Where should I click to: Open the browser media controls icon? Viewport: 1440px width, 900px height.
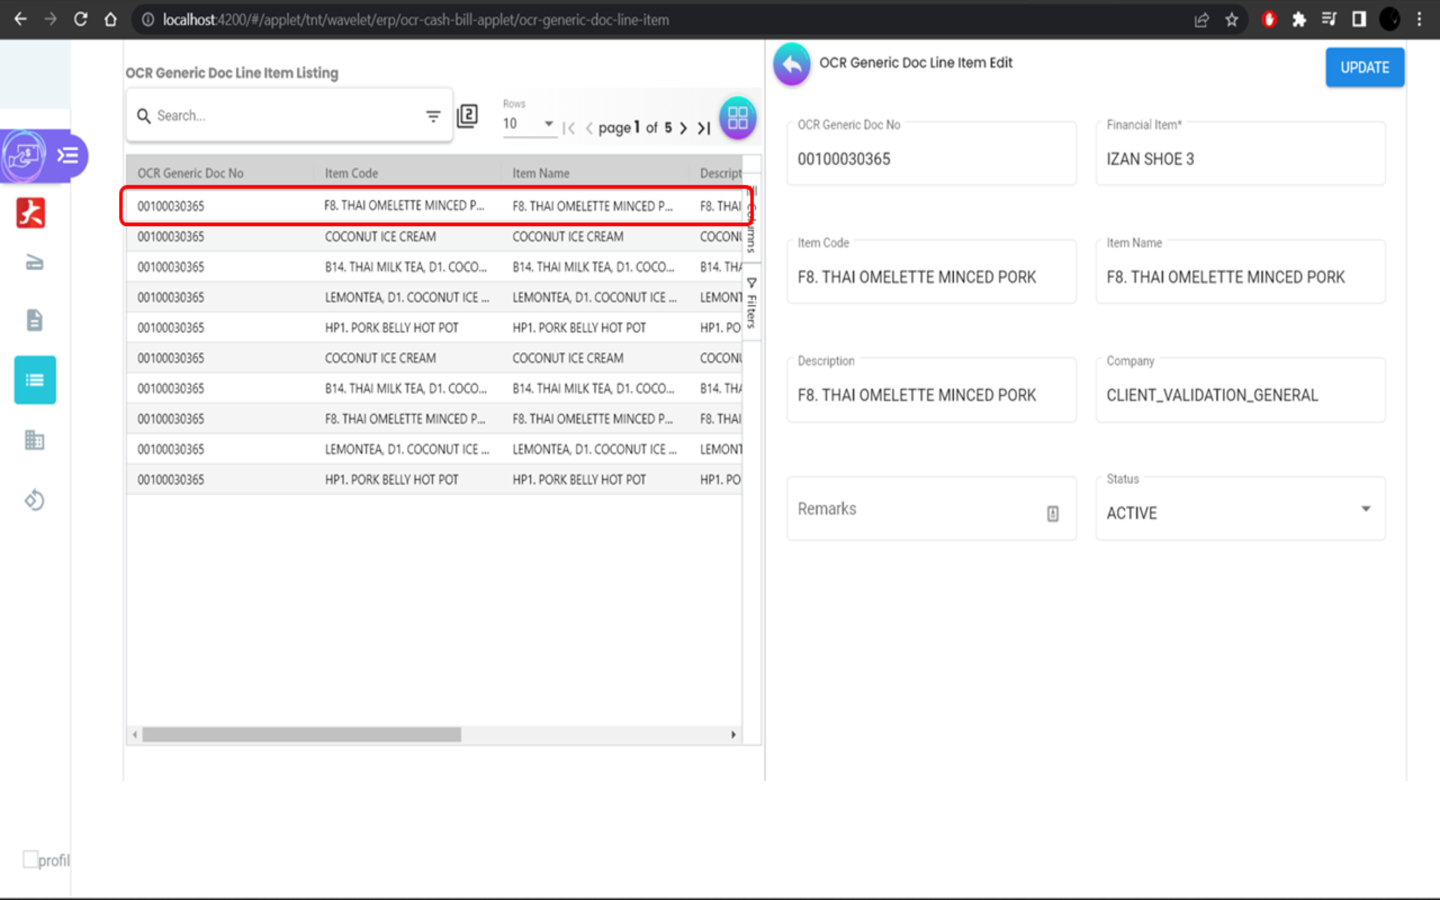(1329, 19)
